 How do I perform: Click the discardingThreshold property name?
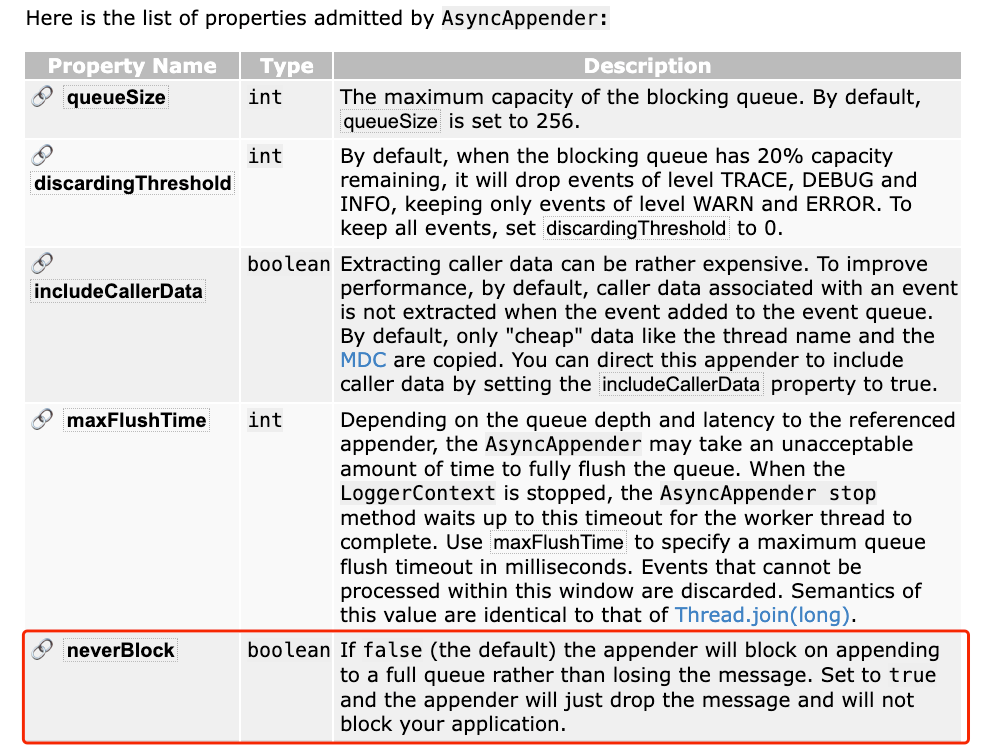click(133, 183)
